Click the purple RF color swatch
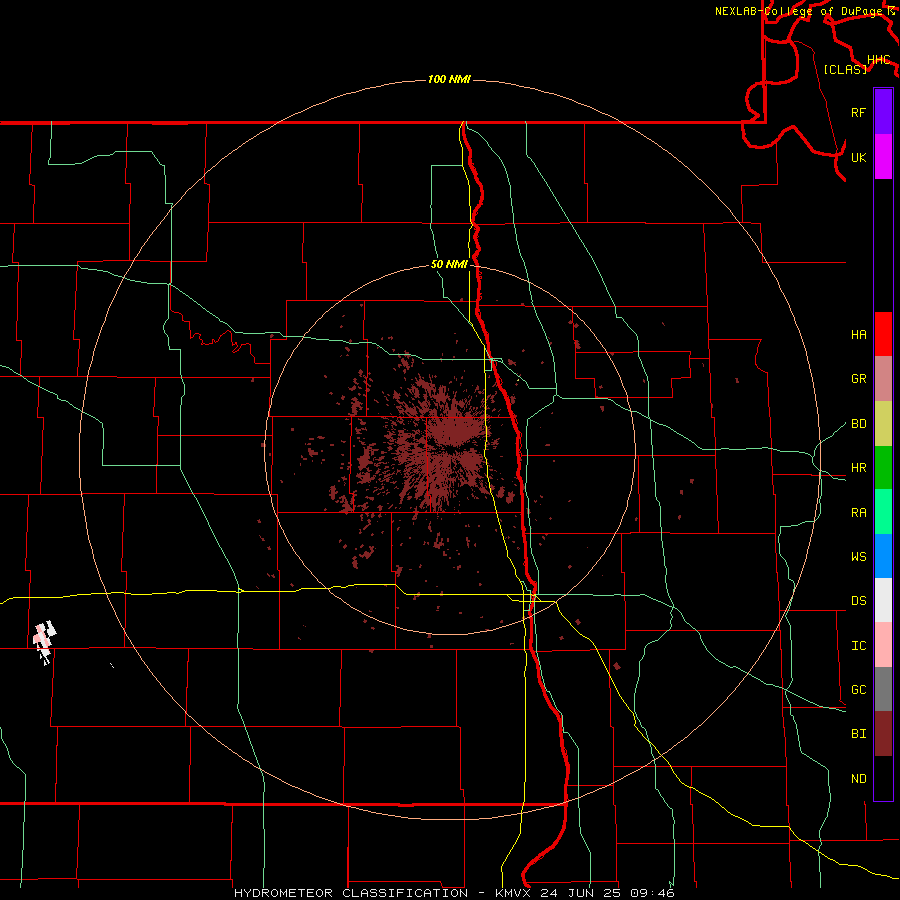Screen dimensions: 900x900 883,112
